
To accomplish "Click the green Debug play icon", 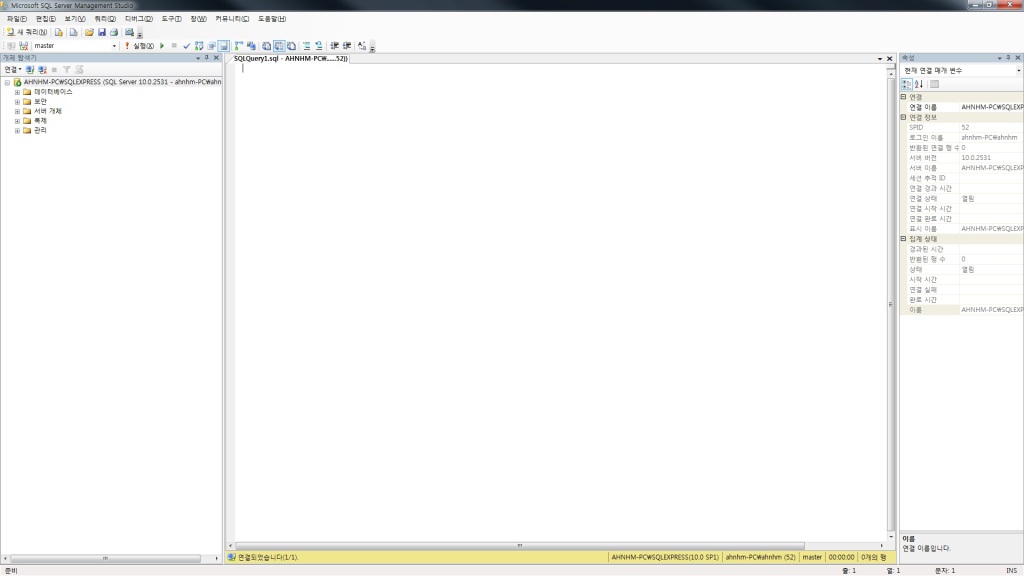I will point(162,46).
